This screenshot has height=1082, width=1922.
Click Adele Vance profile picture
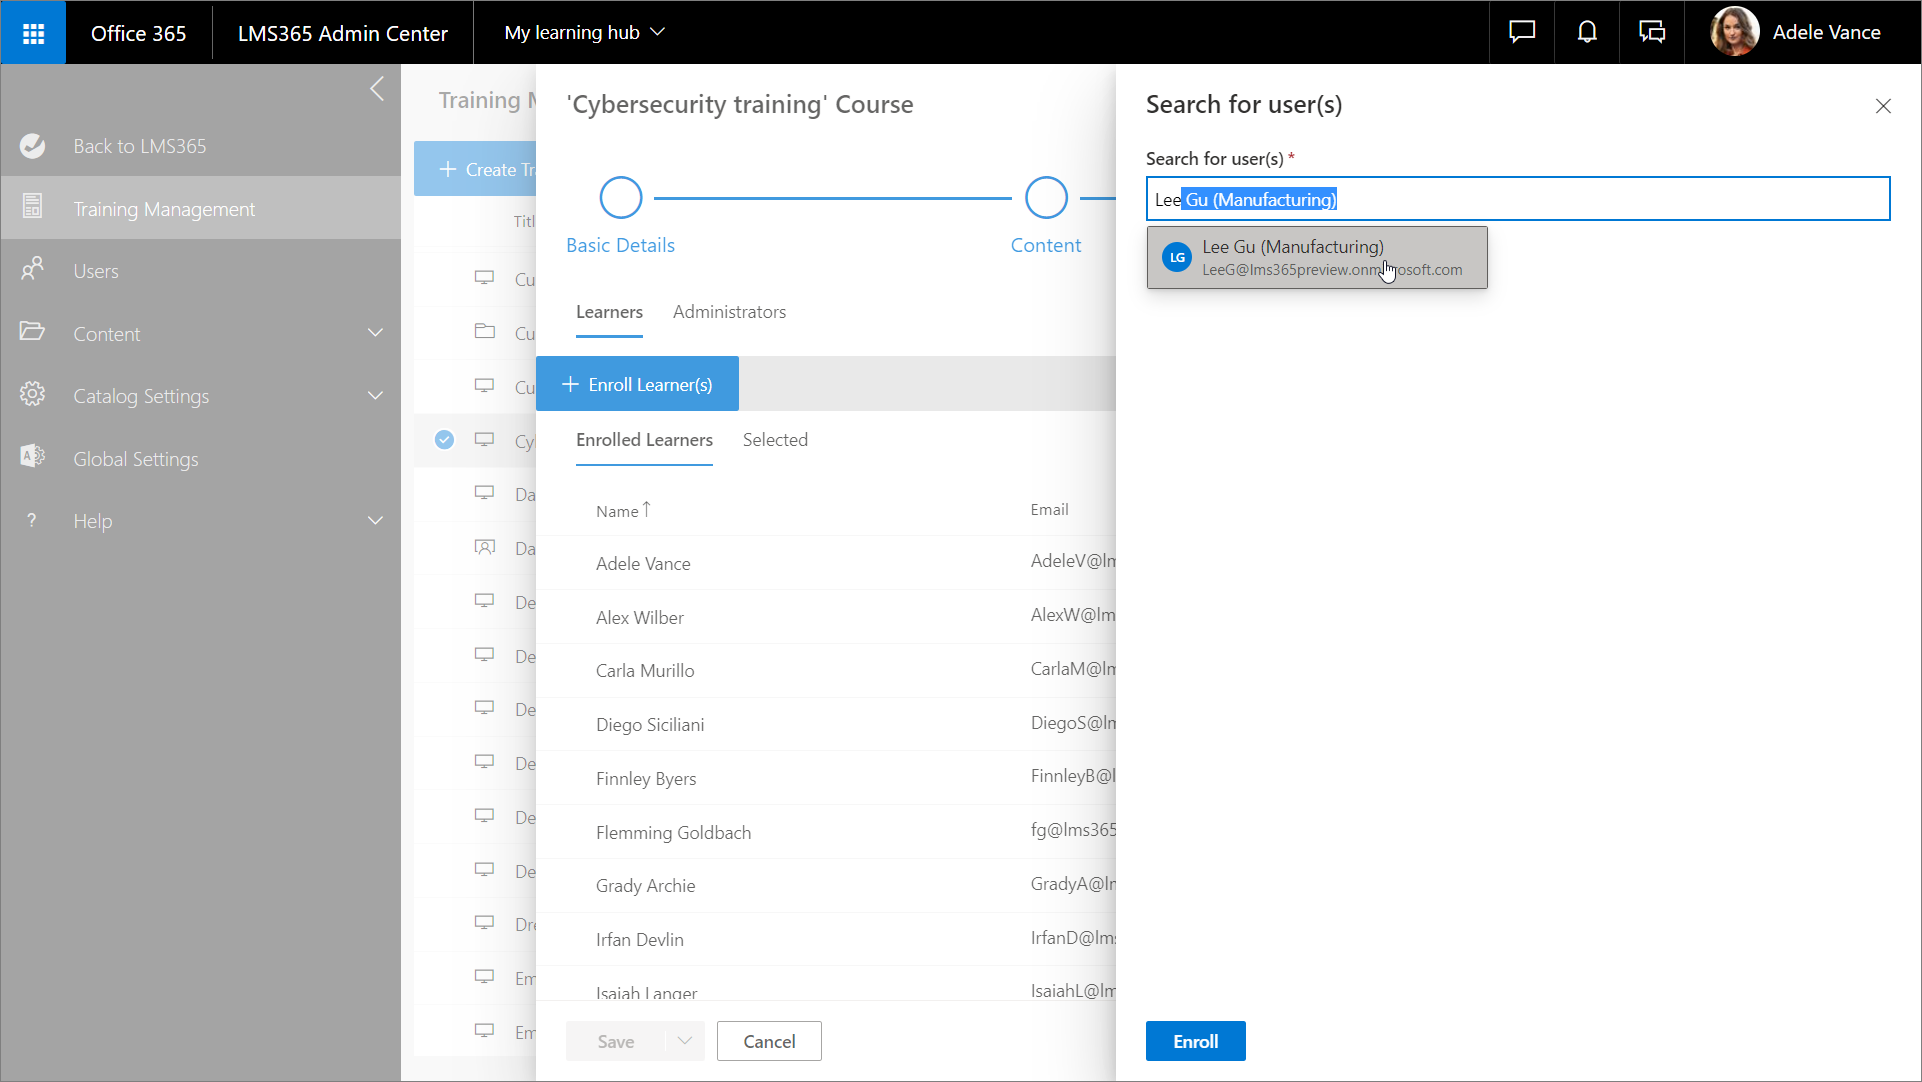click(x=1735, y=33)
